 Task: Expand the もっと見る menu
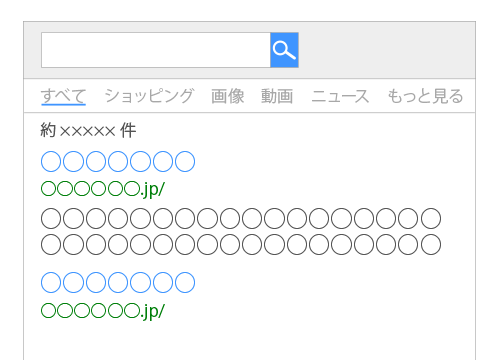[425, 96]
